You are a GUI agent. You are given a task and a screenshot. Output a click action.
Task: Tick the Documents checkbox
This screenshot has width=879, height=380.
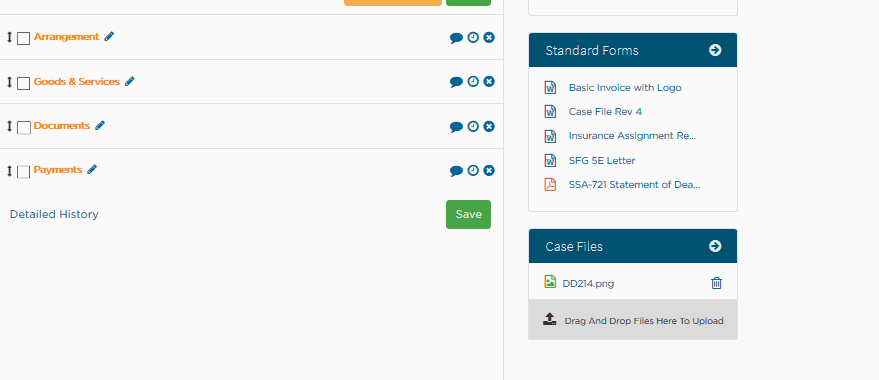tap(24, 128)
